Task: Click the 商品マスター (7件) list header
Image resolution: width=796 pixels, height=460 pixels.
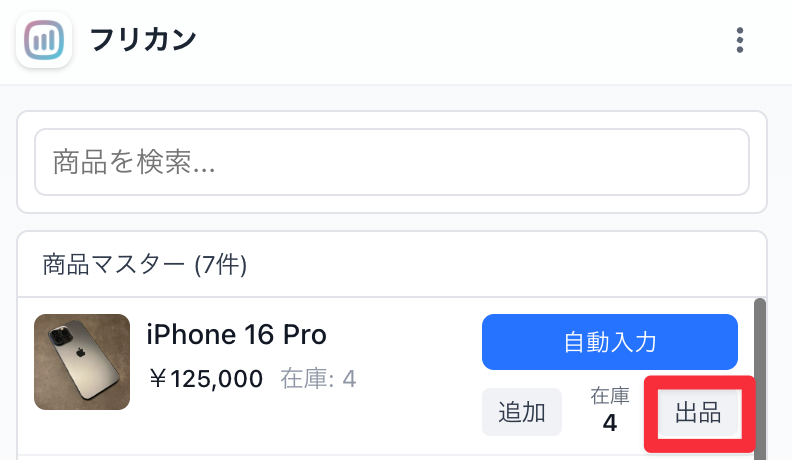Action: pyautogui.click(x=144, y=264)
